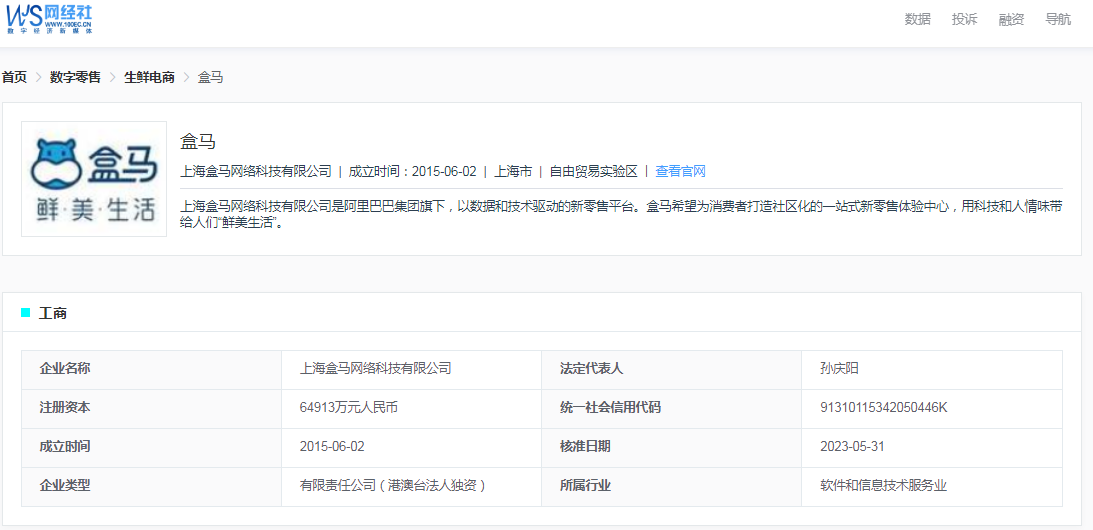
Task: Open the 数据 navigation item
Action: tap(917, 20)
